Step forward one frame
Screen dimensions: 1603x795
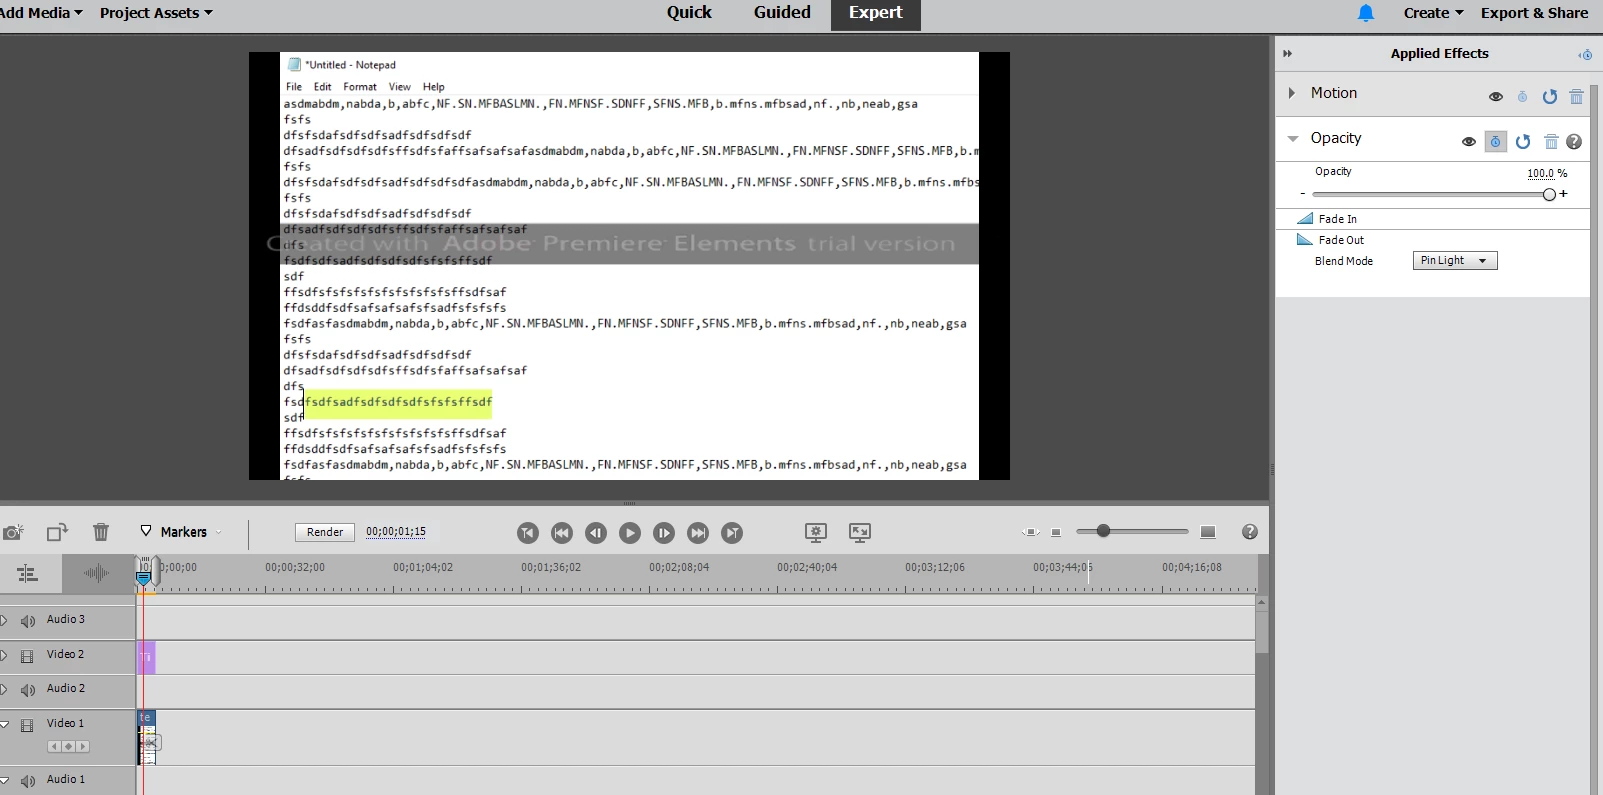(x=664, y=533)
